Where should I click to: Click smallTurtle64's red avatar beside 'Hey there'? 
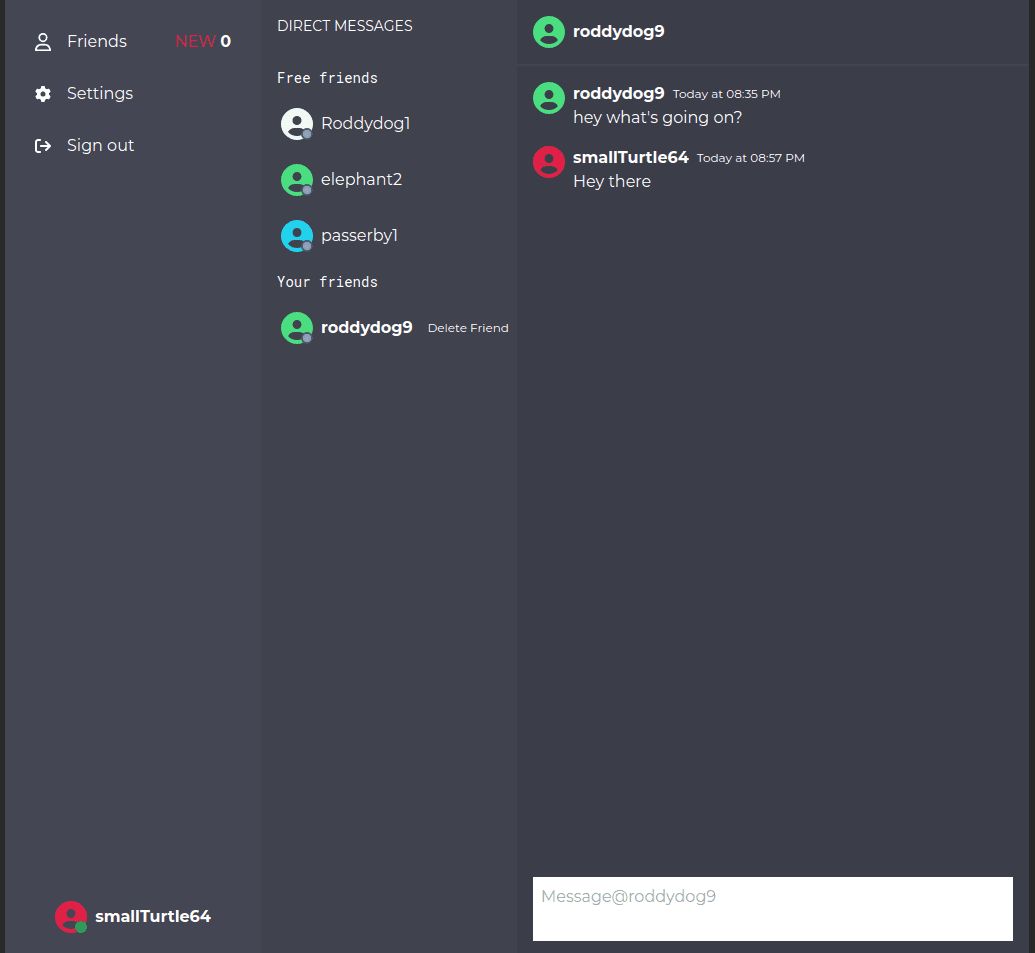tap(549, 162)
